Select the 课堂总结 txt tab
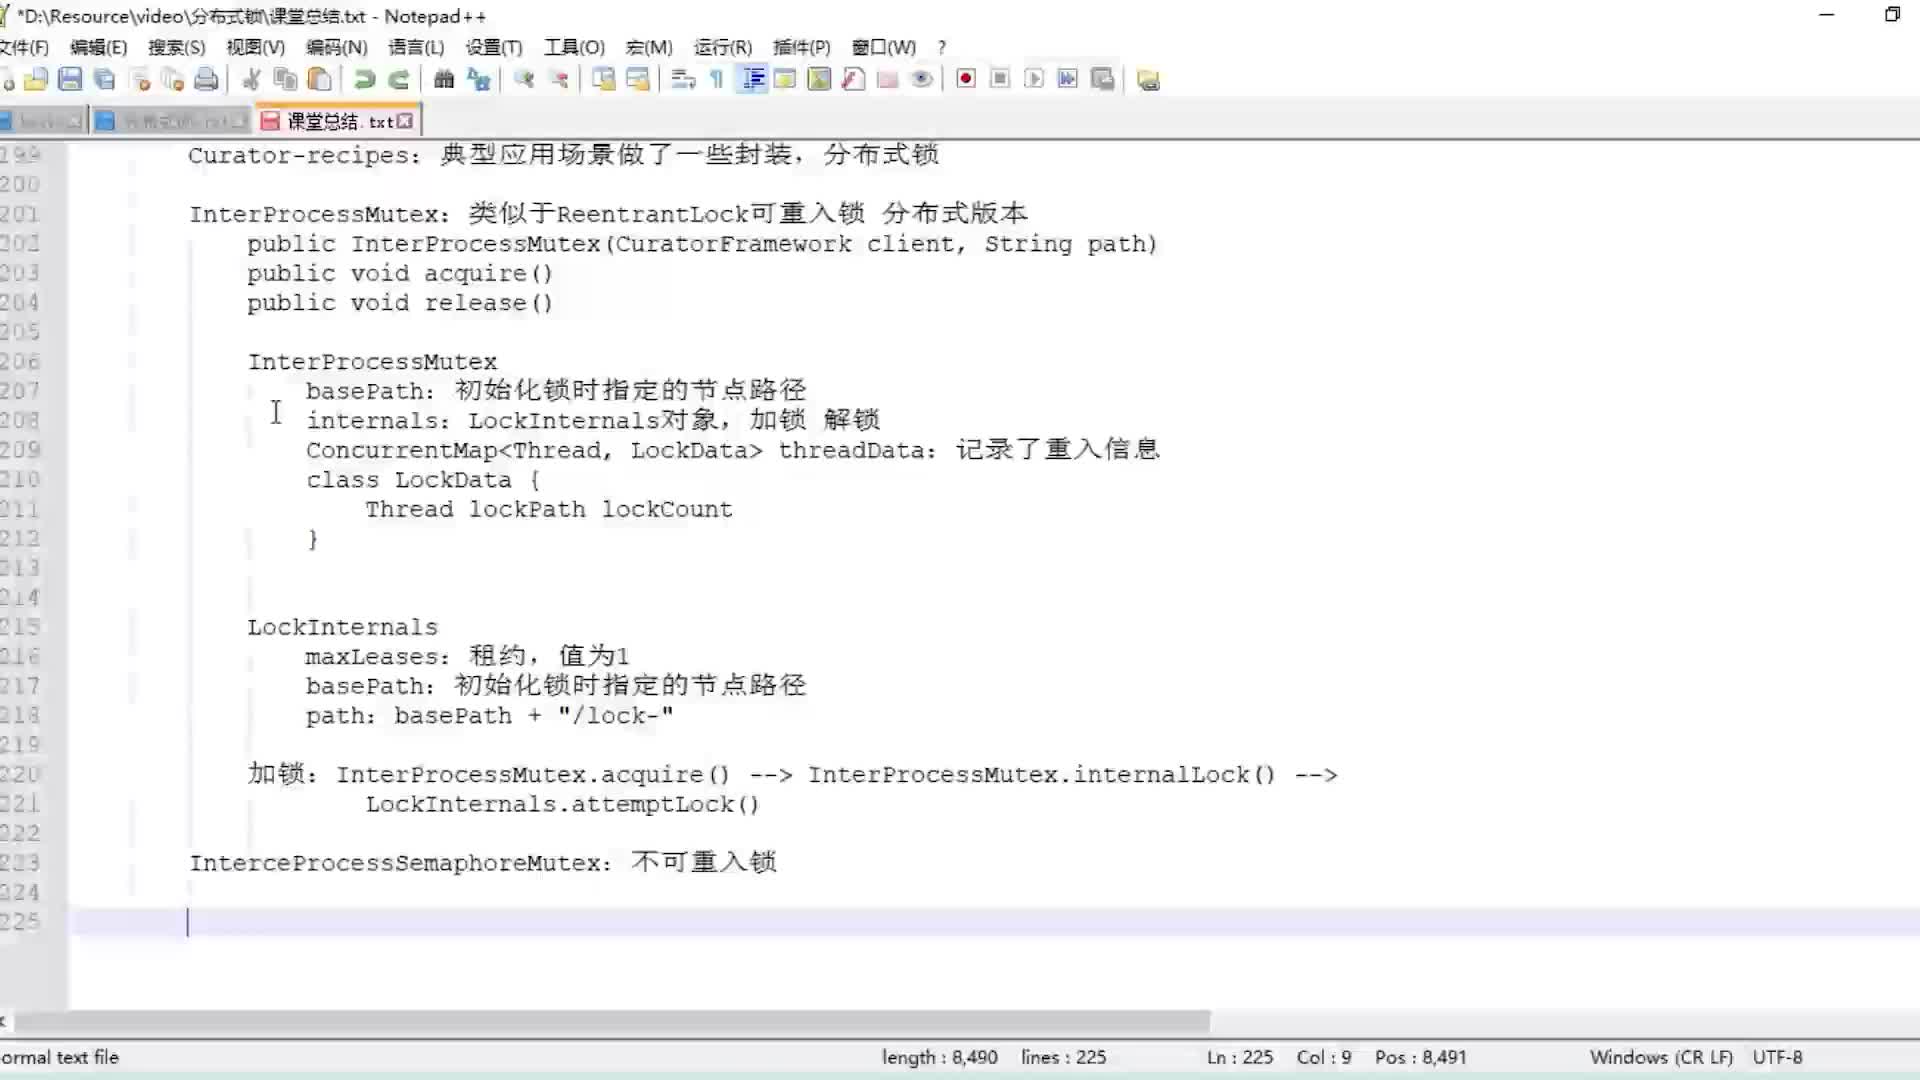The width and height of the screenshot is (1920, 1080). (335, 120)
